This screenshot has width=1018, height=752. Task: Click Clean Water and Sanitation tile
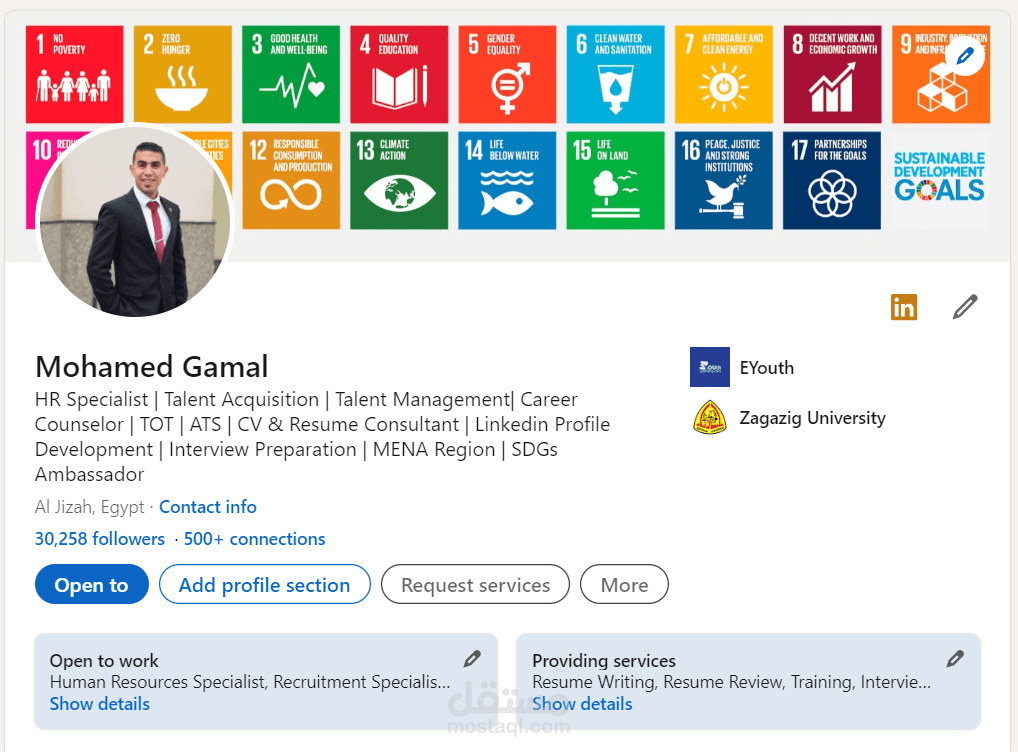[615, 74]
